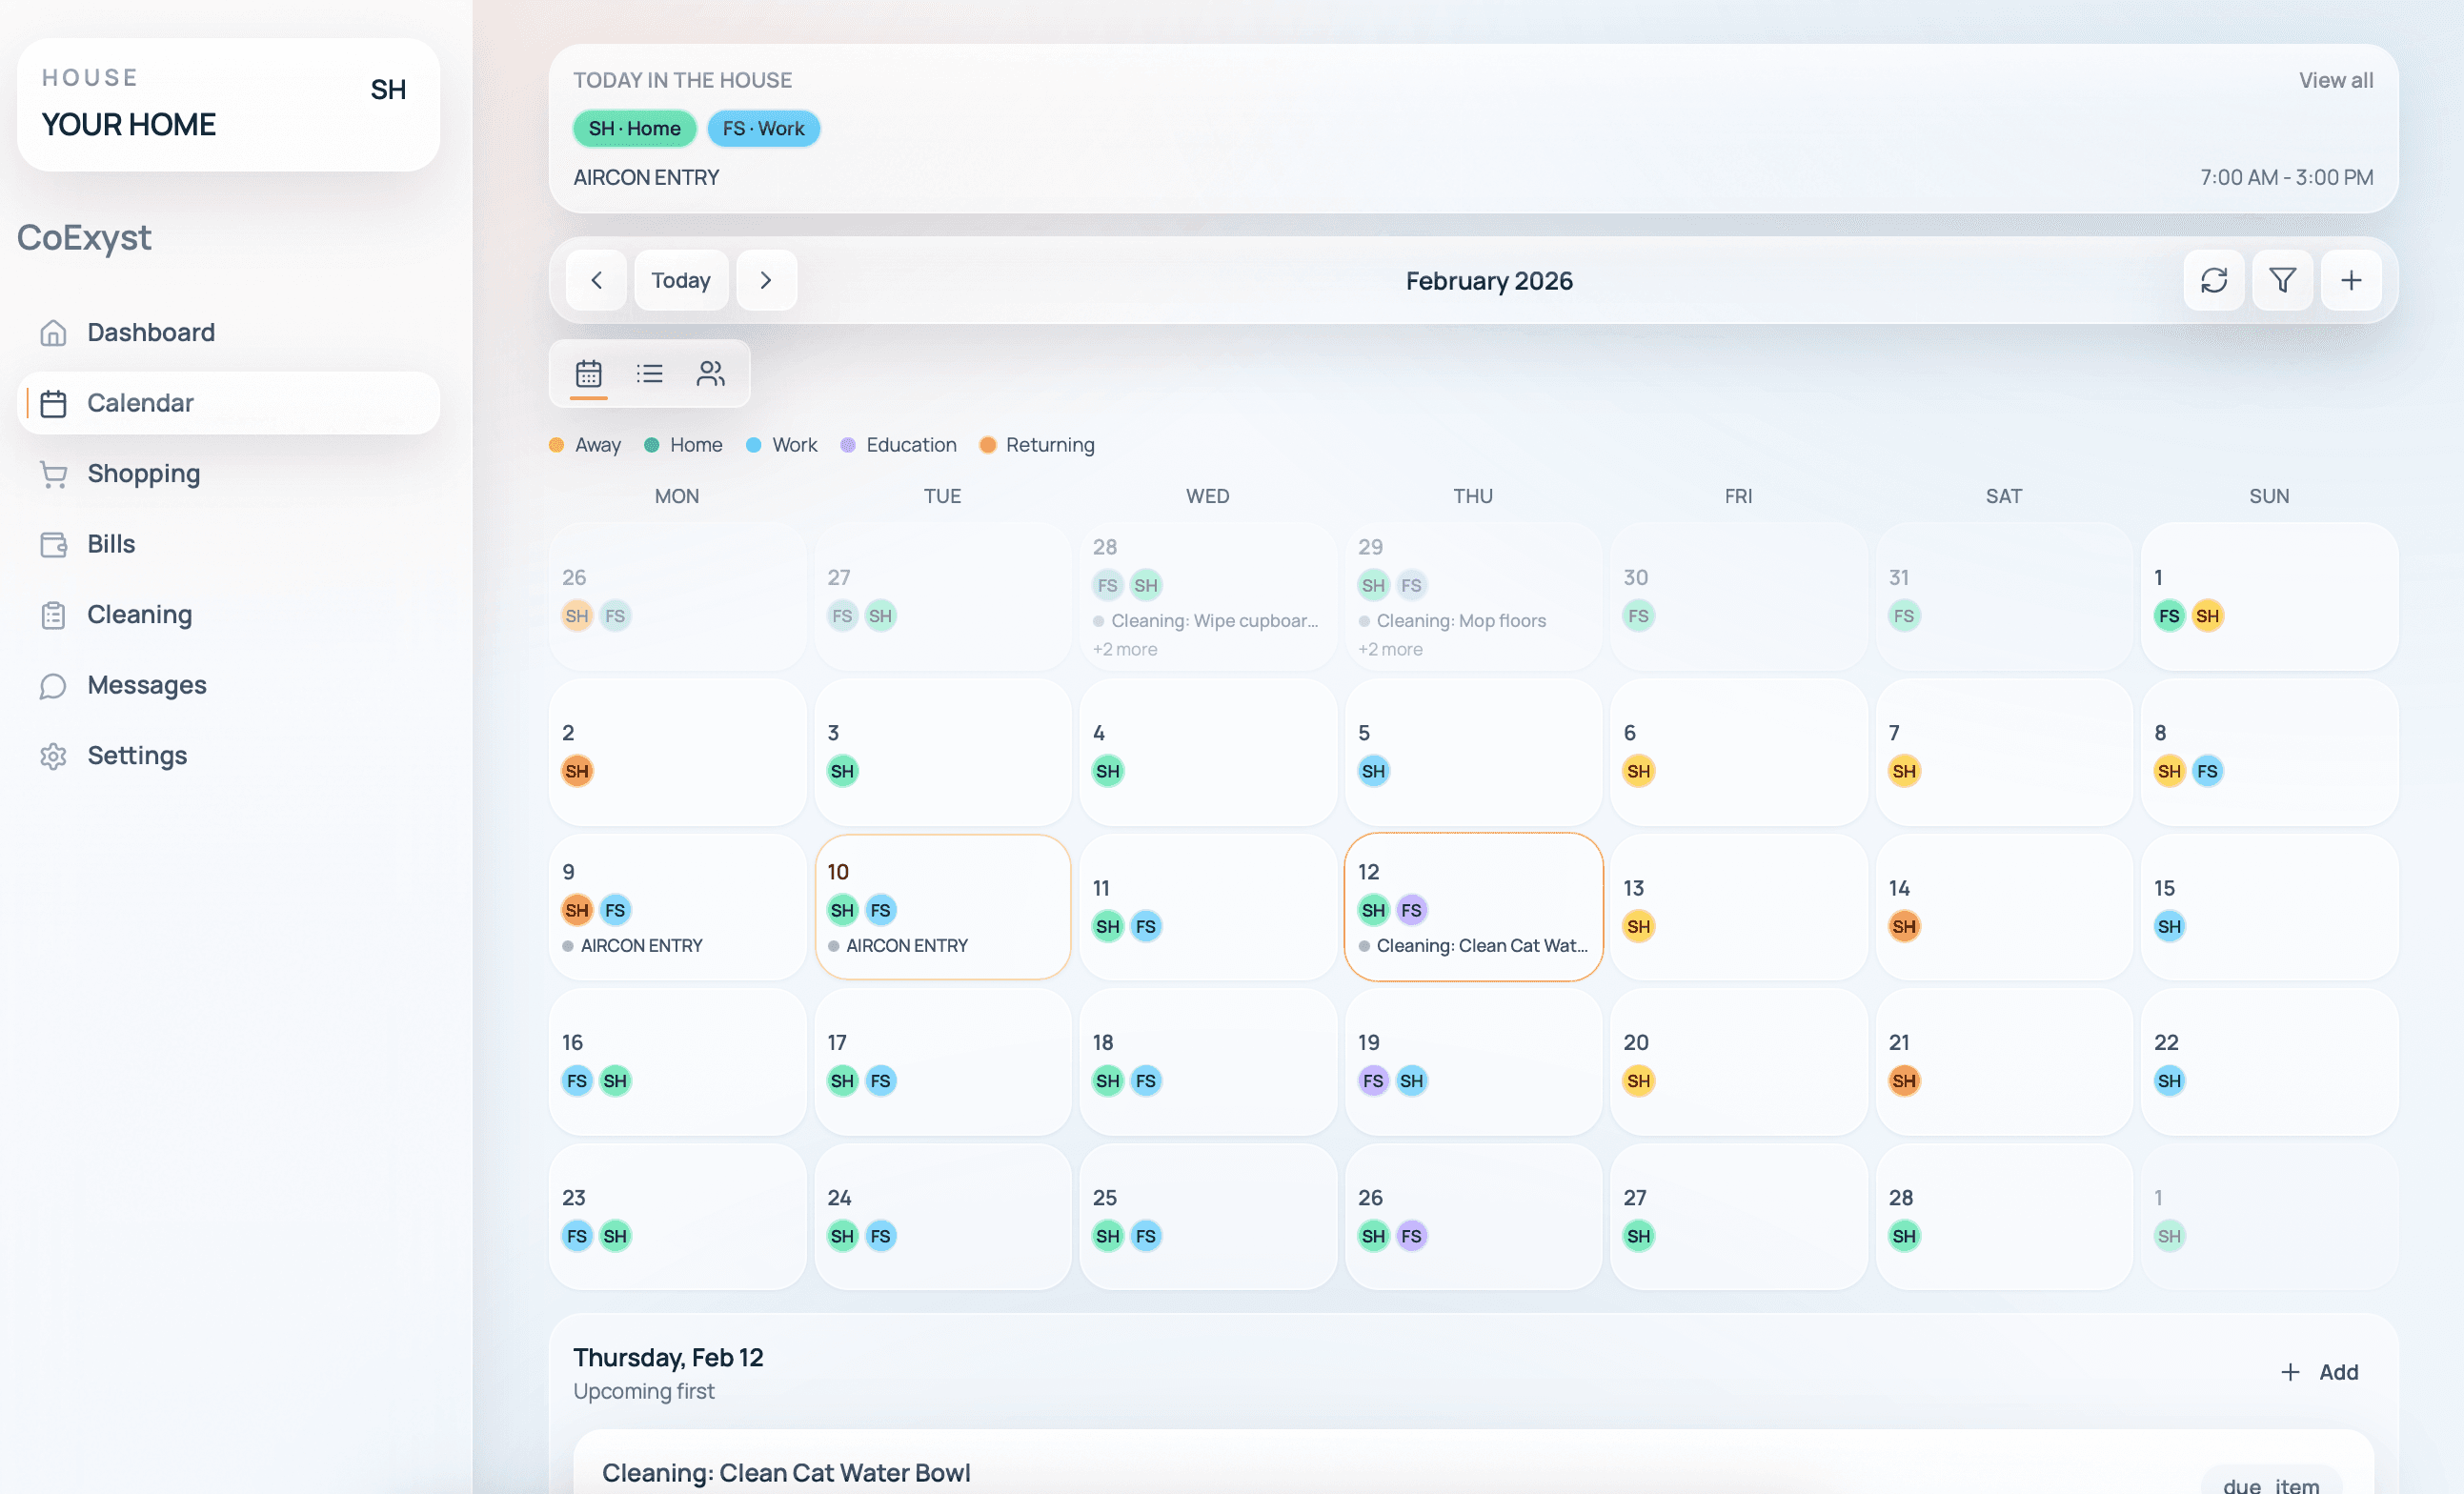Switch to the people view
2464x1494 pixels.
[x=711, y=372]
